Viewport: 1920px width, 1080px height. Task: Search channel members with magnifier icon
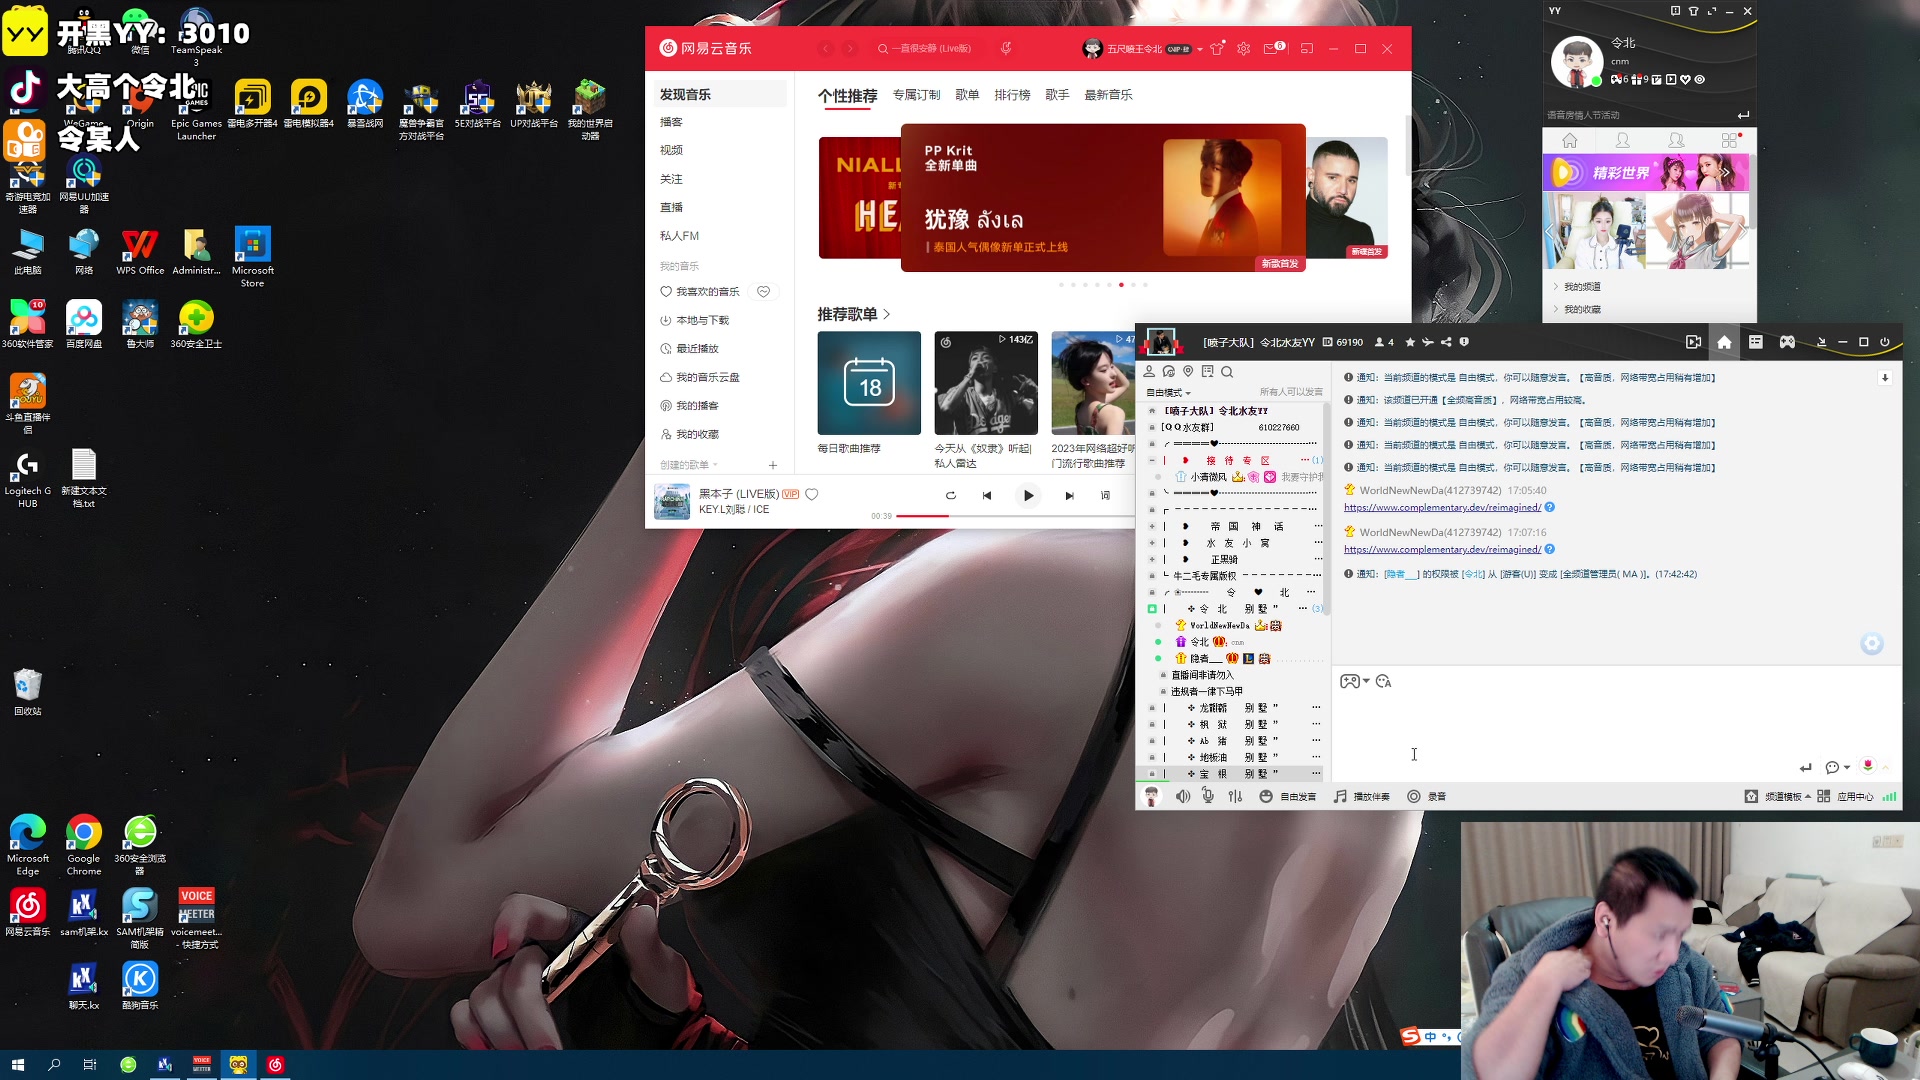coord(1227,372)
